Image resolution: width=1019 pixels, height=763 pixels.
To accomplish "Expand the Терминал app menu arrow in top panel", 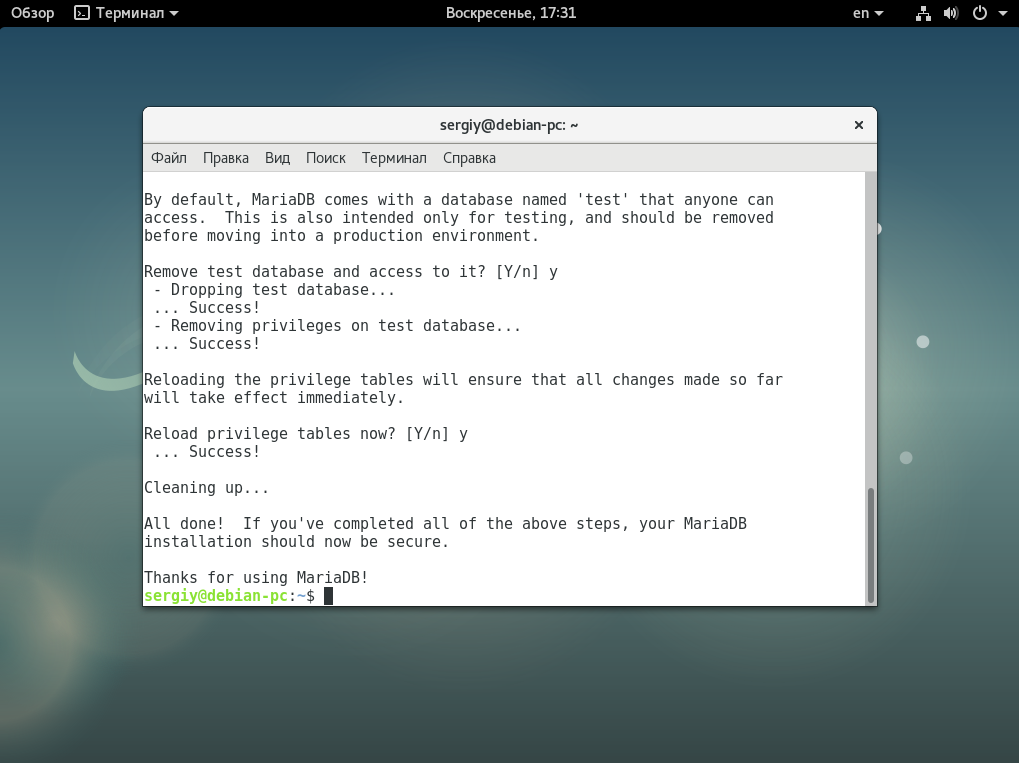I will [175, 14].
